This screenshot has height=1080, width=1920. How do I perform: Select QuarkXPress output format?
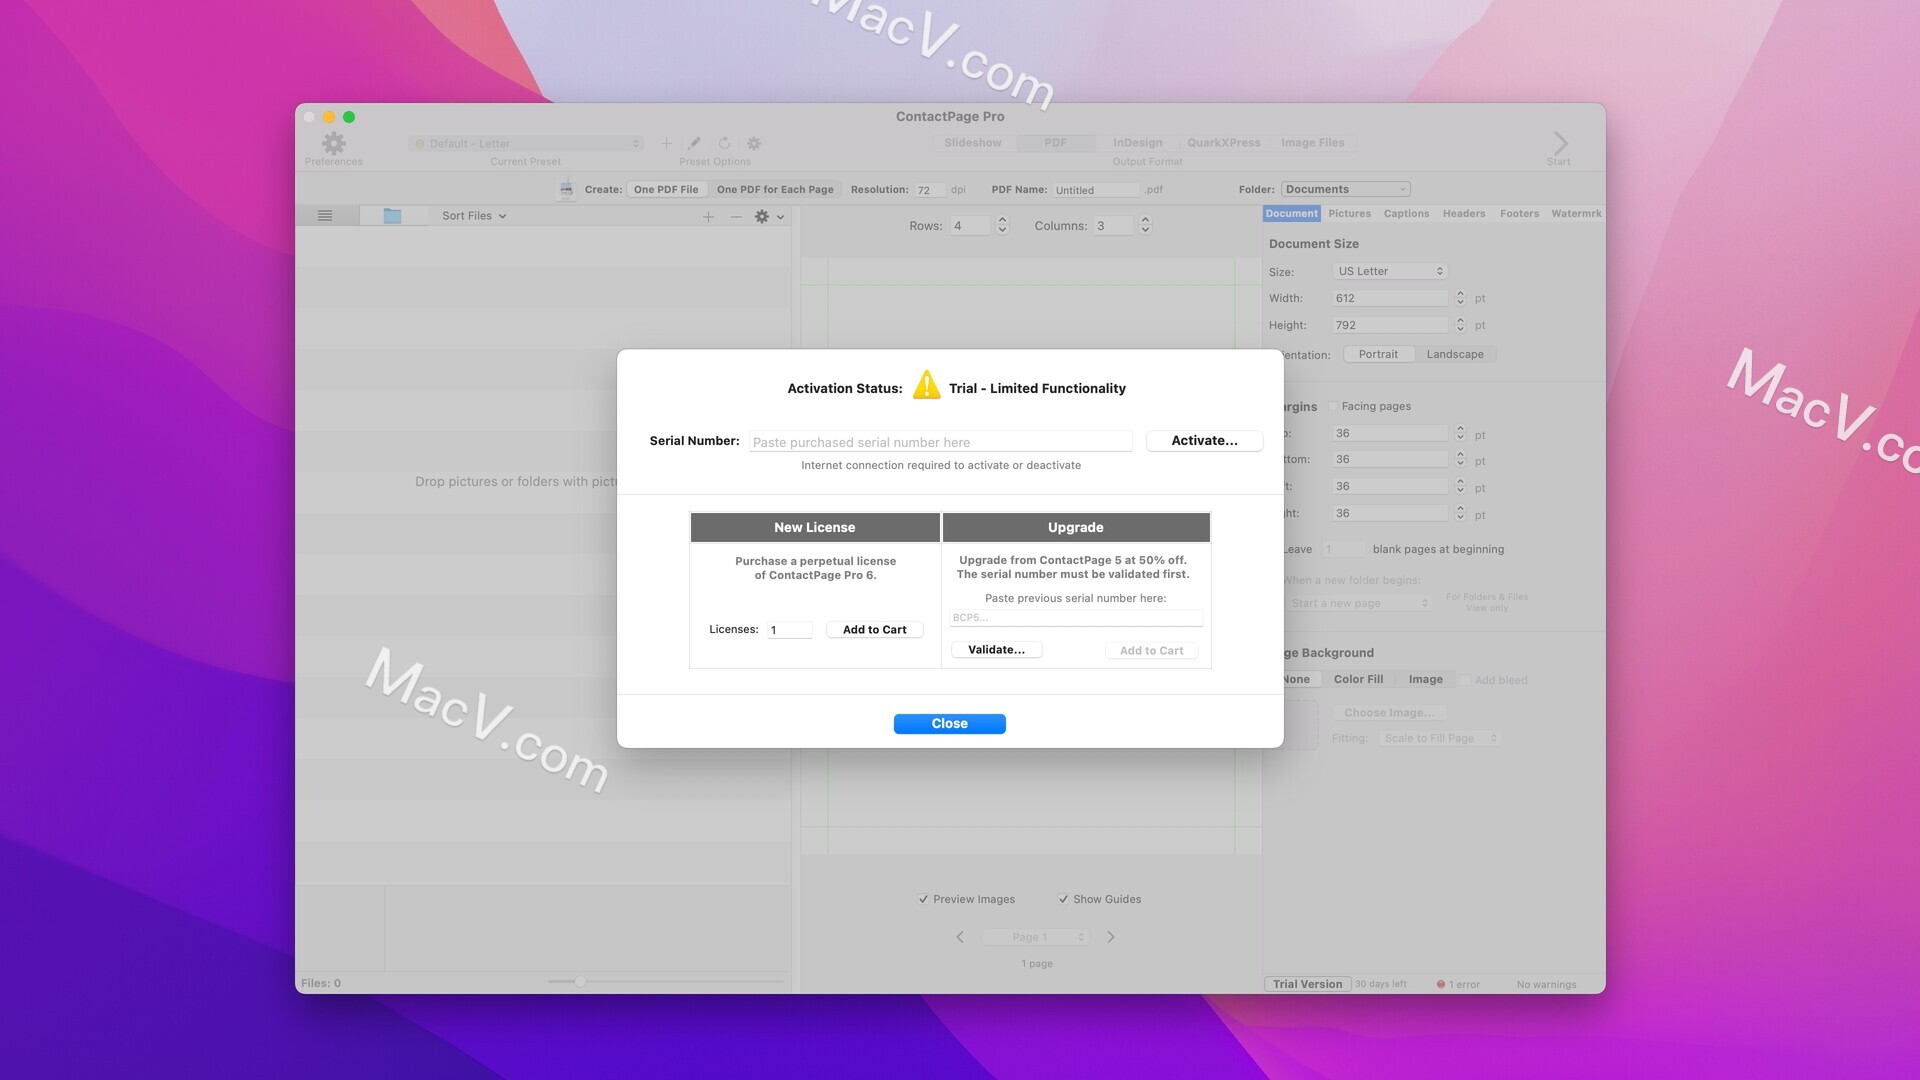point(1224,143)
